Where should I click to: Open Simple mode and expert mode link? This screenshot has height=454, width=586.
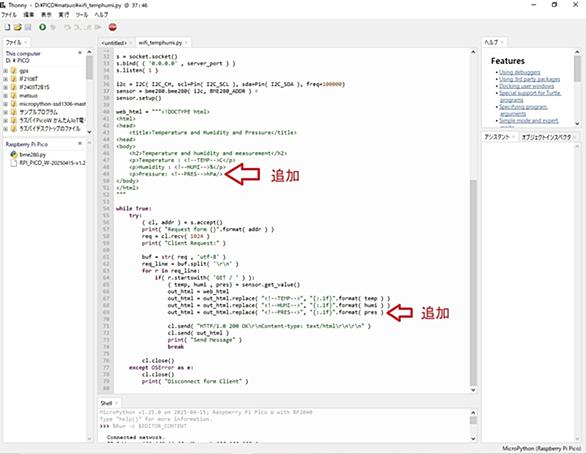point(529,121)
